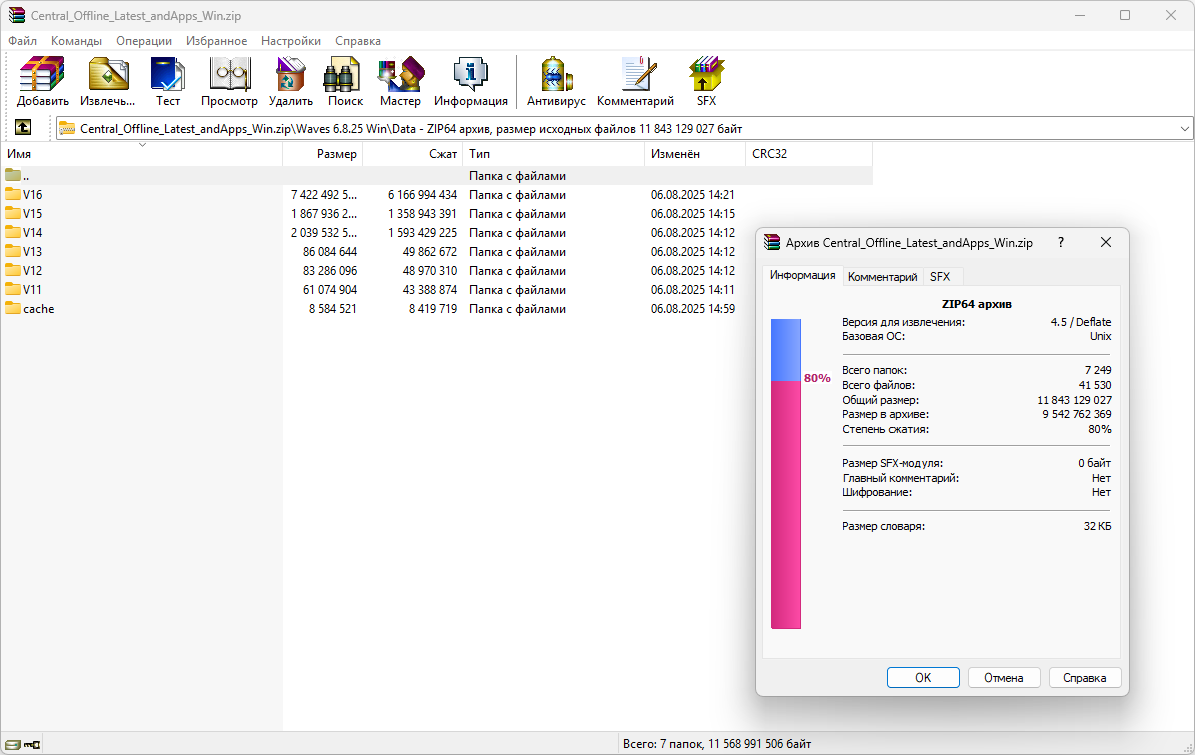Image resolution: width=1195 pixels, height=755 pixels.
Task: Click the V11 folder icon
Action: pos(13,290)
